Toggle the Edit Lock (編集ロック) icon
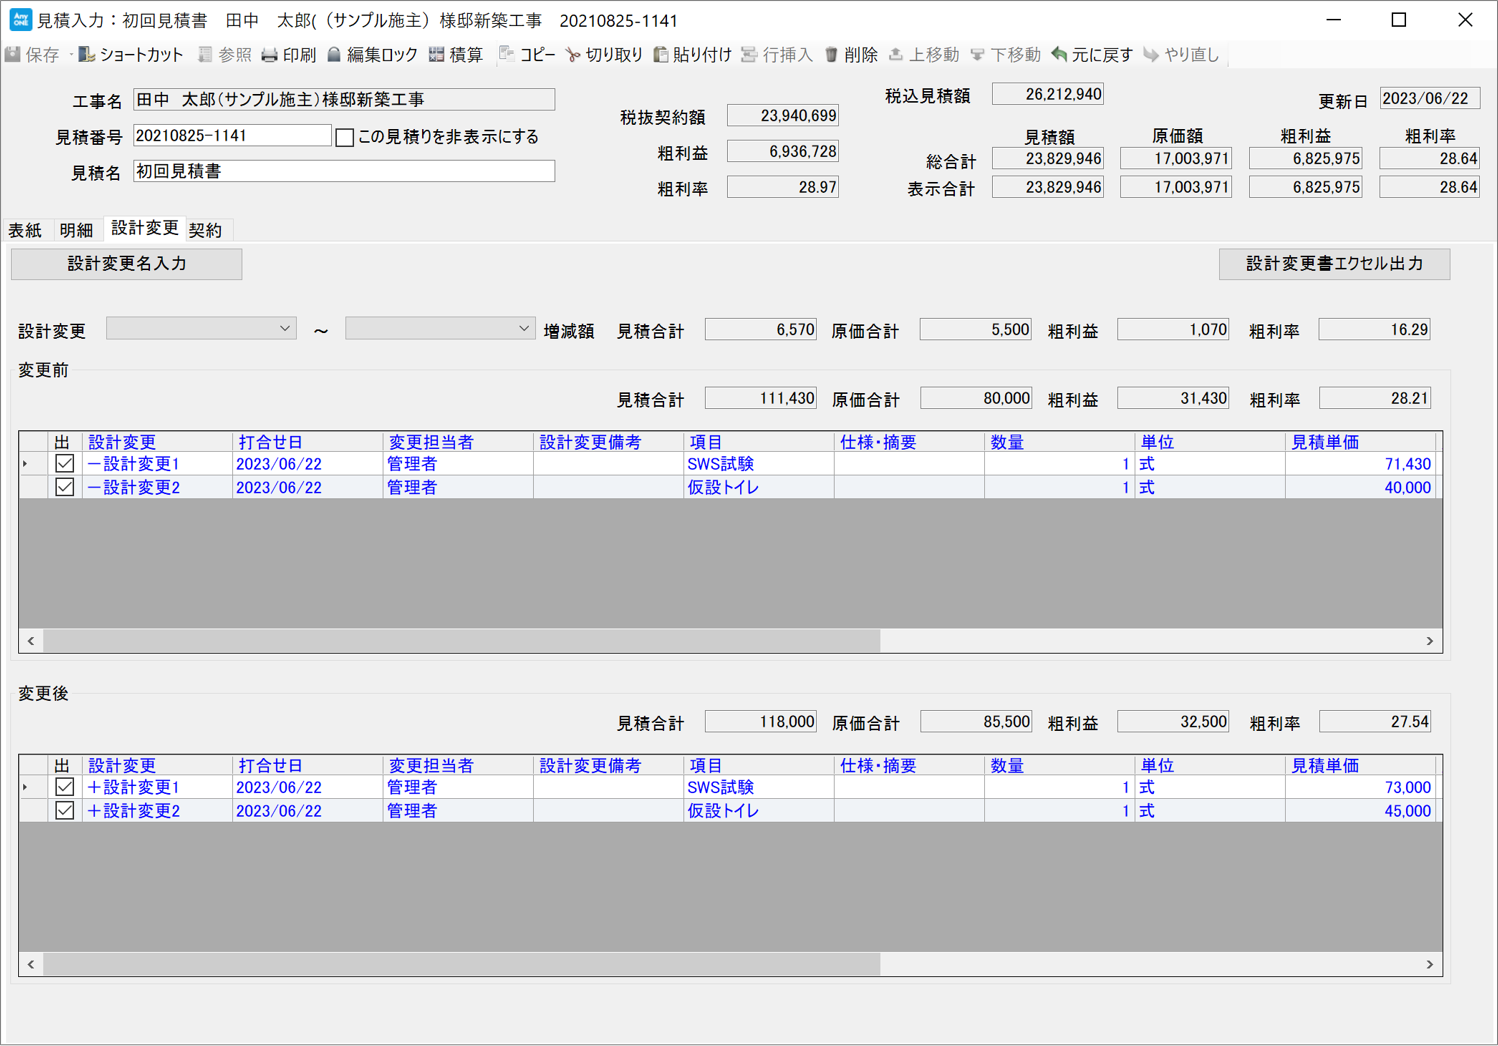This screenshot has height=1046, width=1498. click(335, 55)
